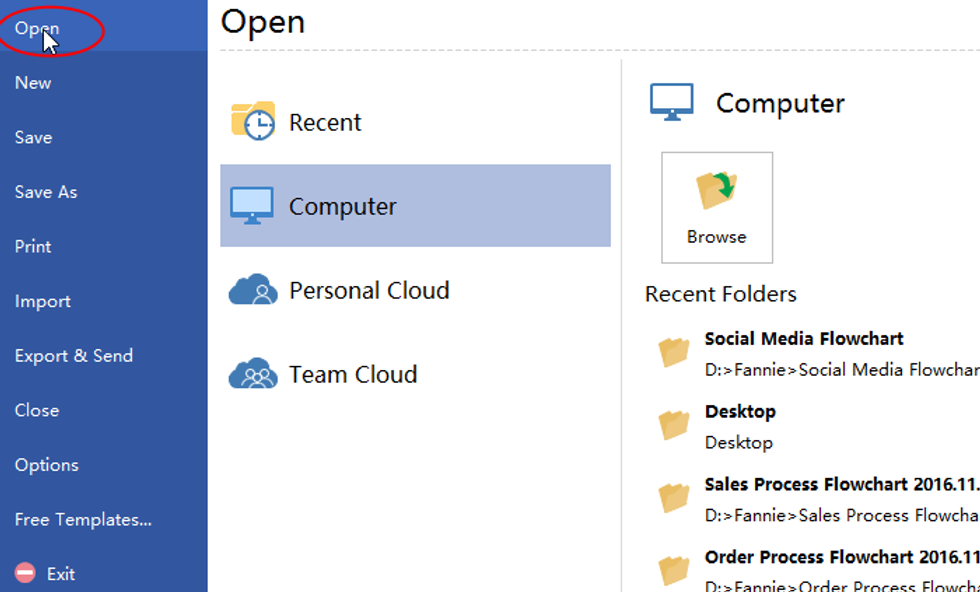Open the Social Media Flowchart folder icon
This screenshot has height=592, width=980.
(x=674, y=352)
